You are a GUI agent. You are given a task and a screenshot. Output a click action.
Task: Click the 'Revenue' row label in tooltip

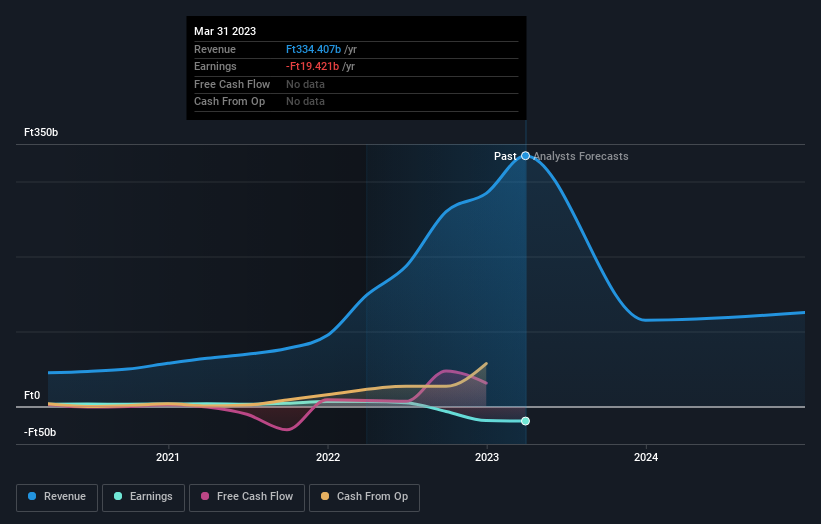215,49
